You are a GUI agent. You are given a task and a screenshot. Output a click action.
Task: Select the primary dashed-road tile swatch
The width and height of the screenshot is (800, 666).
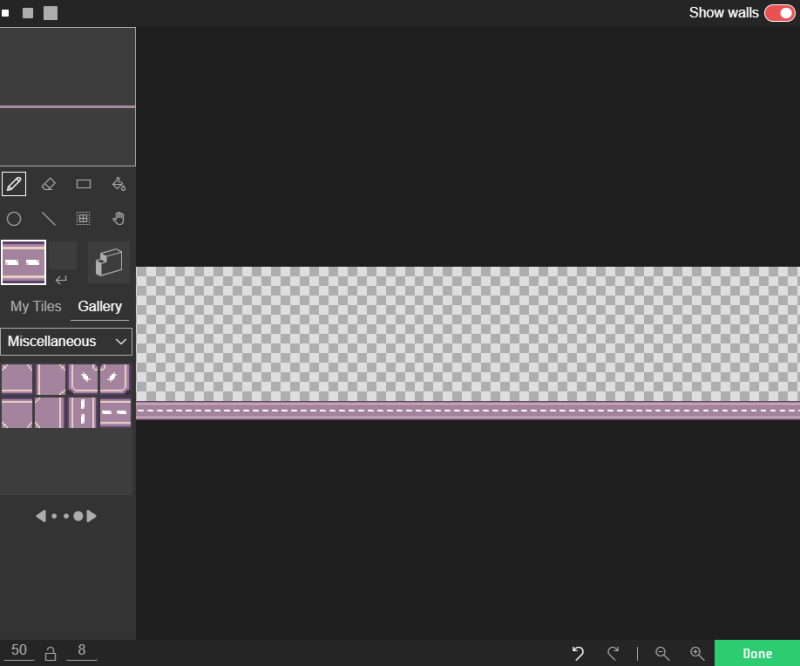pyautogui.click(x=23, y=262)
